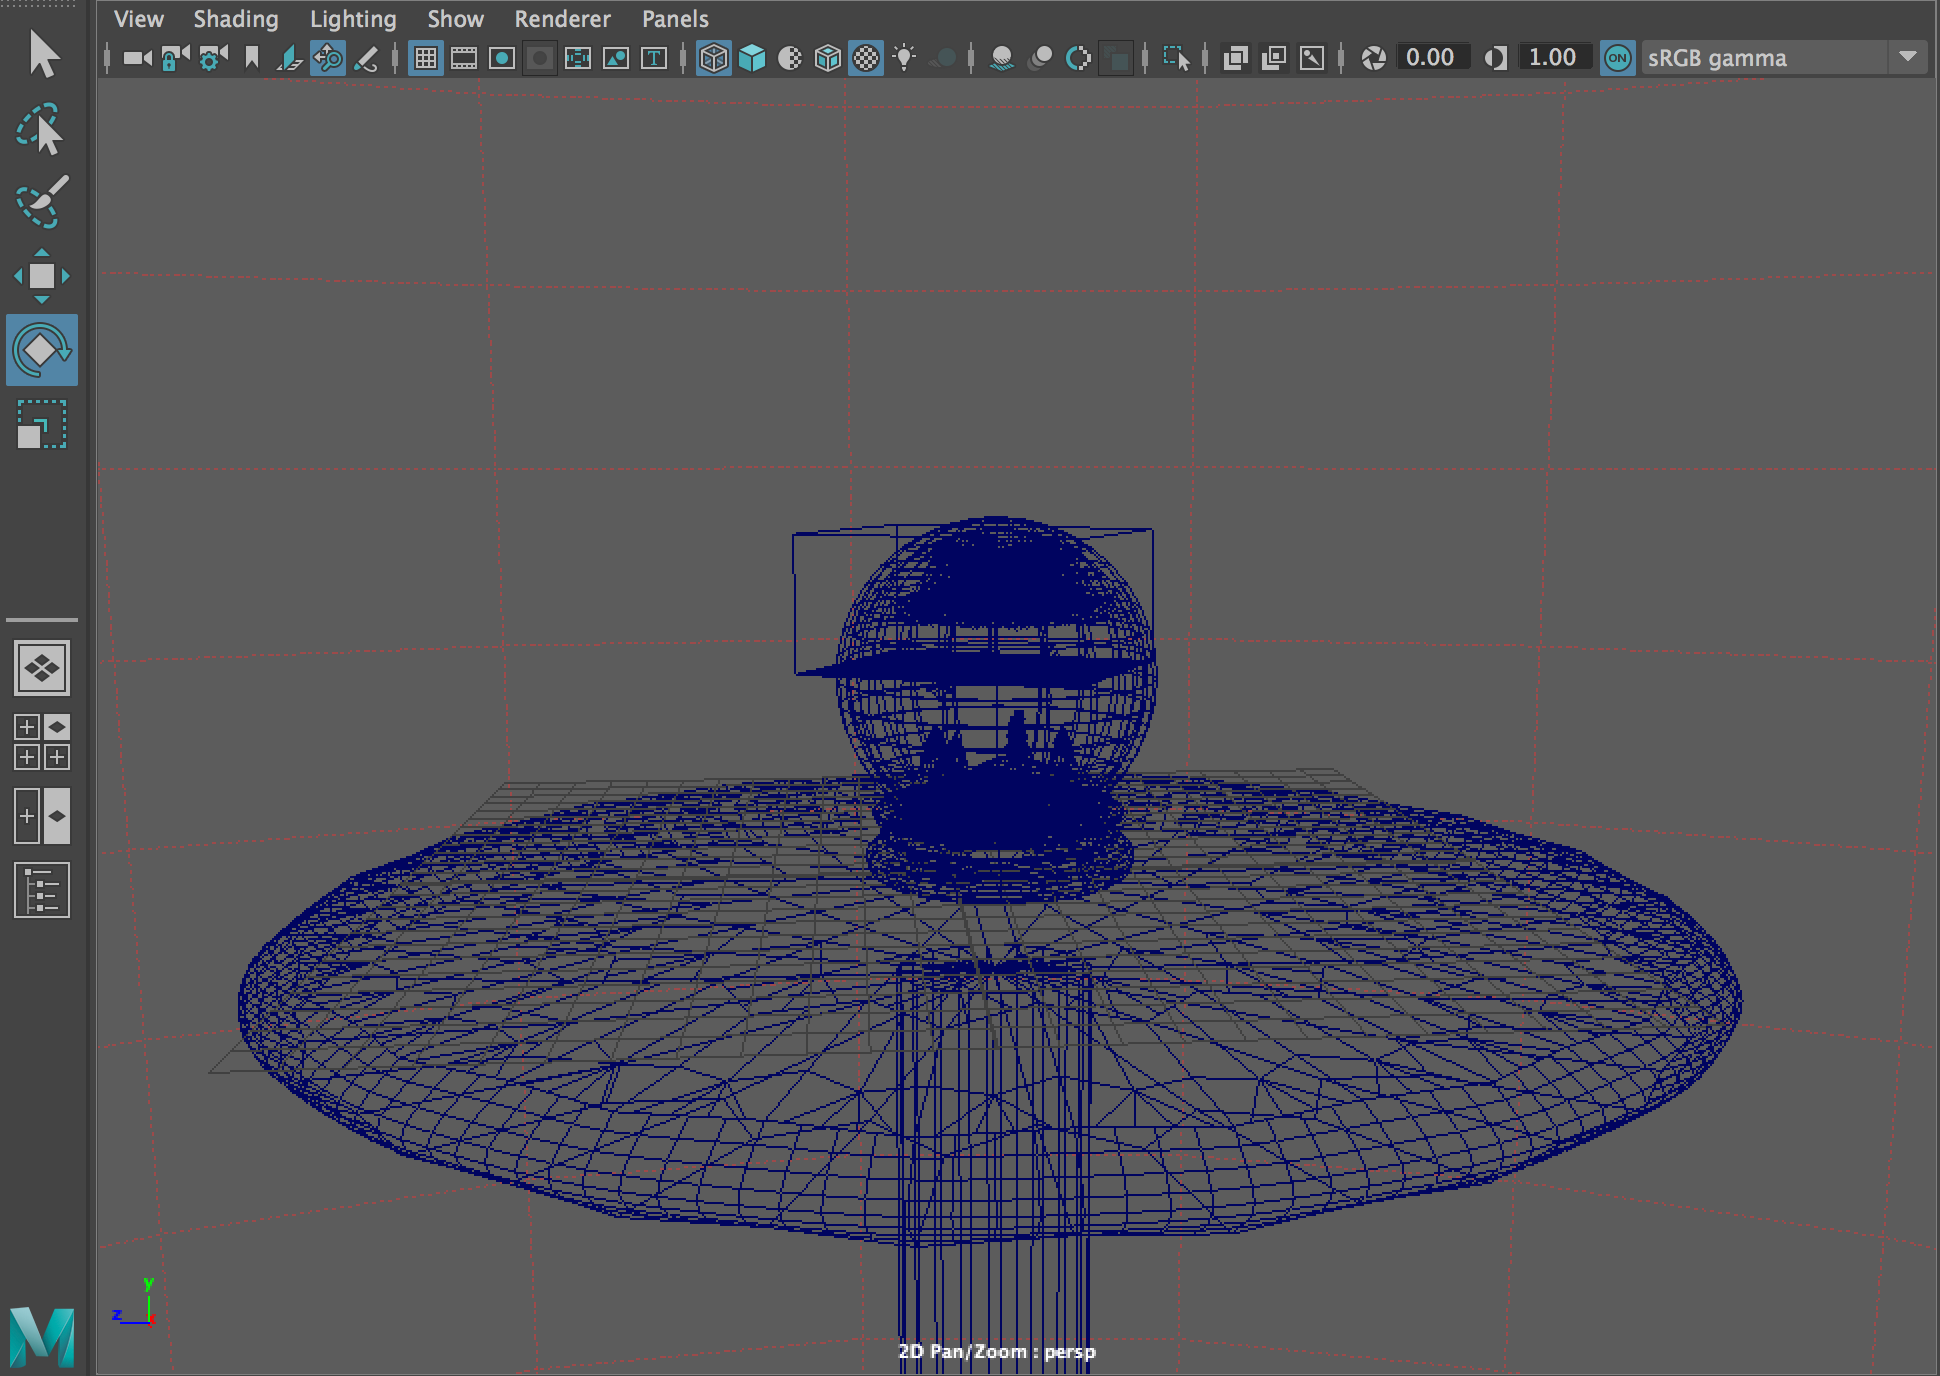Click the '2D Pan/Zoom : persp' label
This screenshot has width=1940, height=1376.
pos(997,1352)
